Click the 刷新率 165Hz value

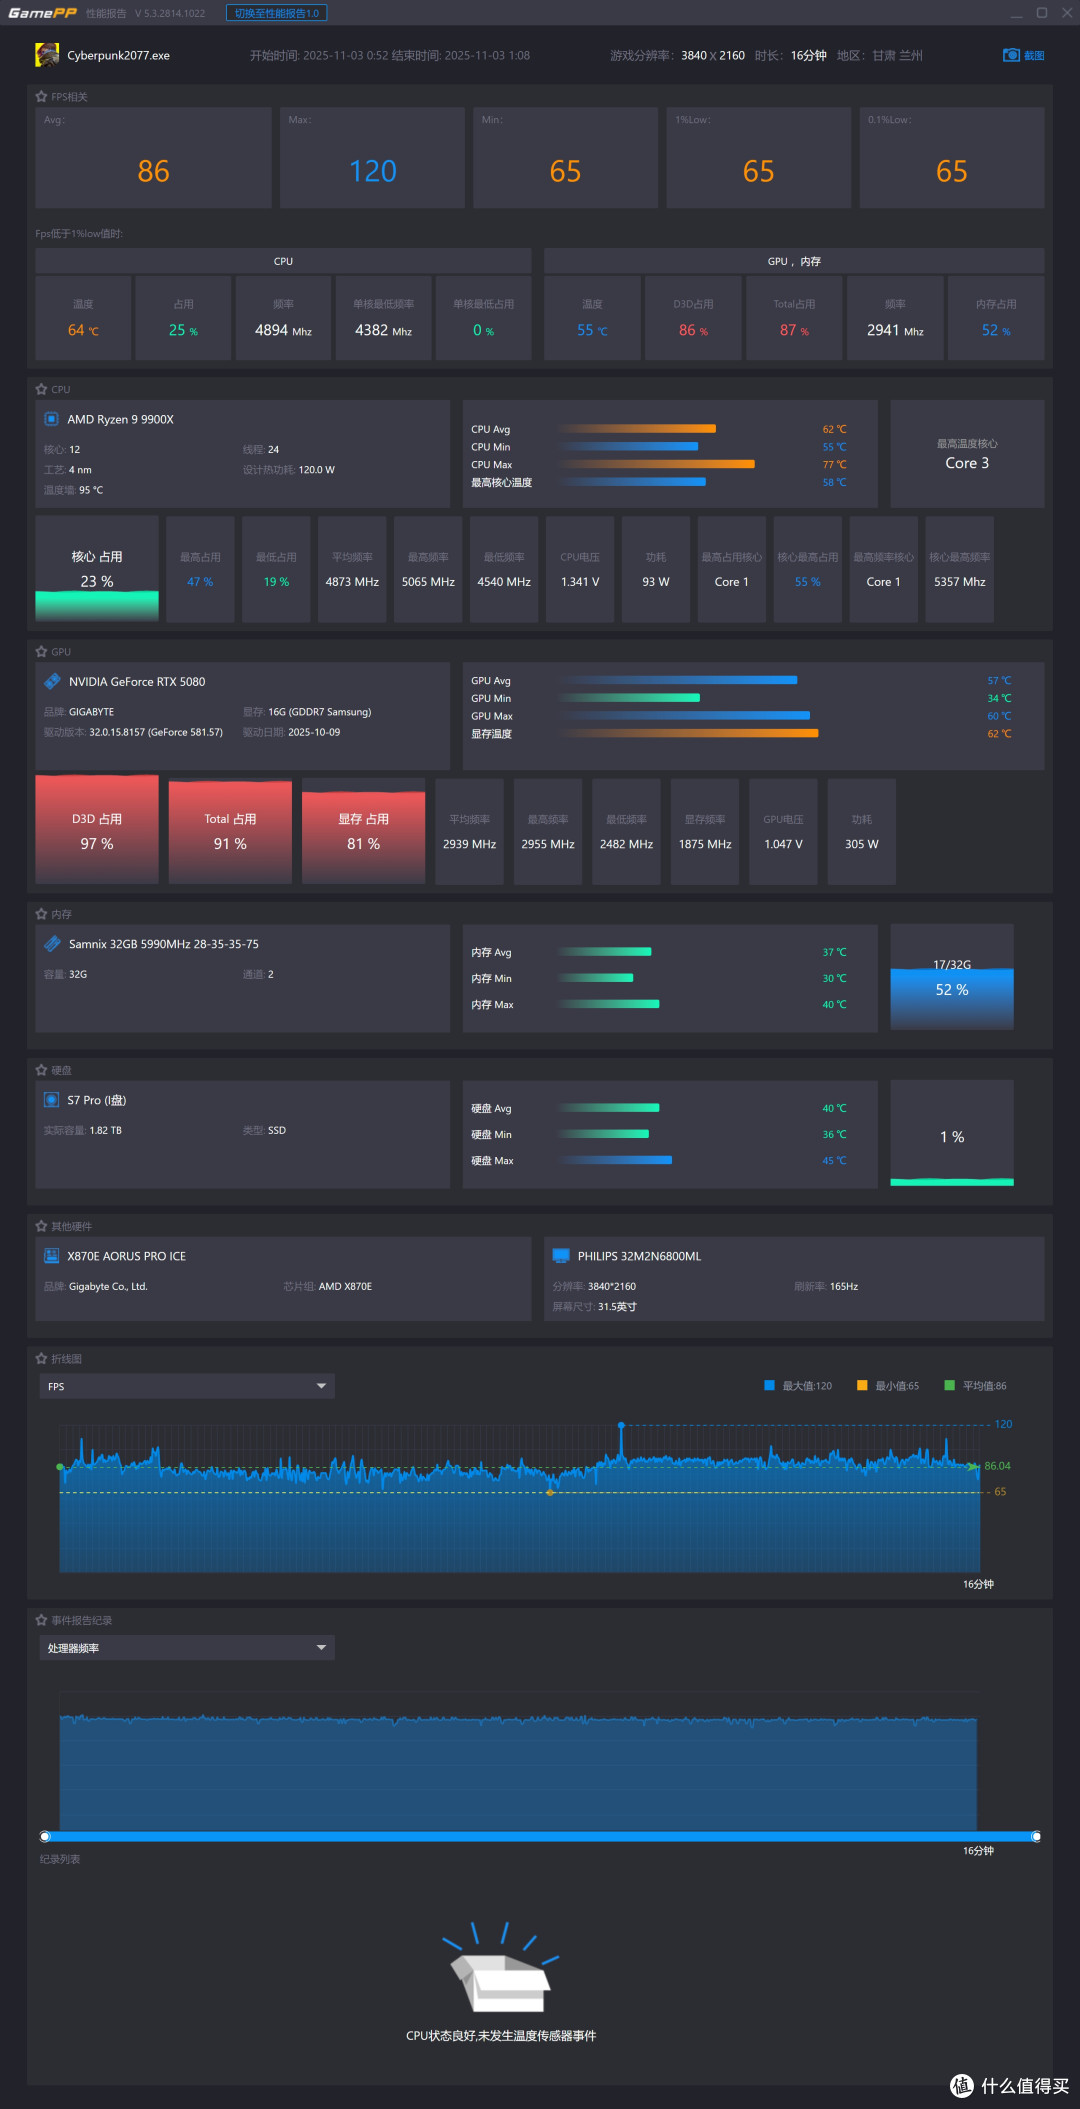pyautogui.click(x=844, y=1286)
